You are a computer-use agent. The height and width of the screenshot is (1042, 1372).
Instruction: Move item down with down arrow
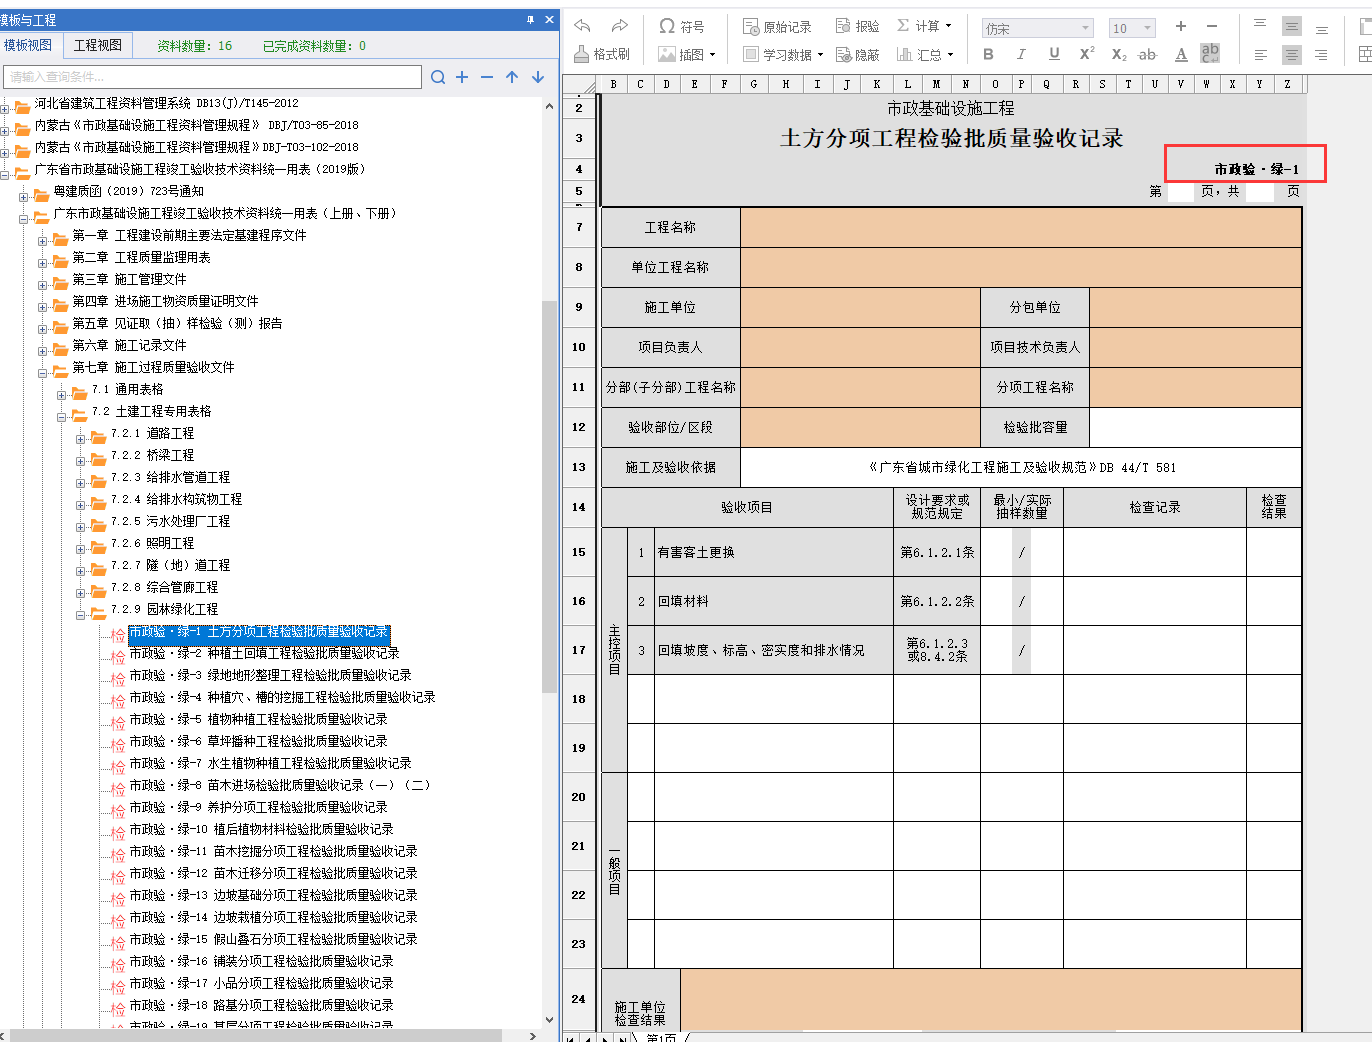[538, 77]
